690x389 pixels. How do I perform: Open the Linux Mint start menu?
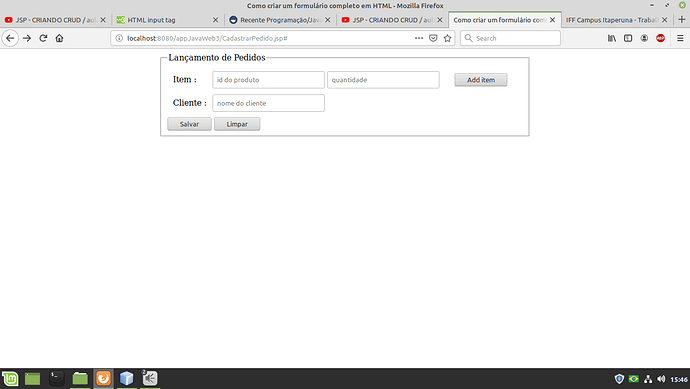point(10,378)
